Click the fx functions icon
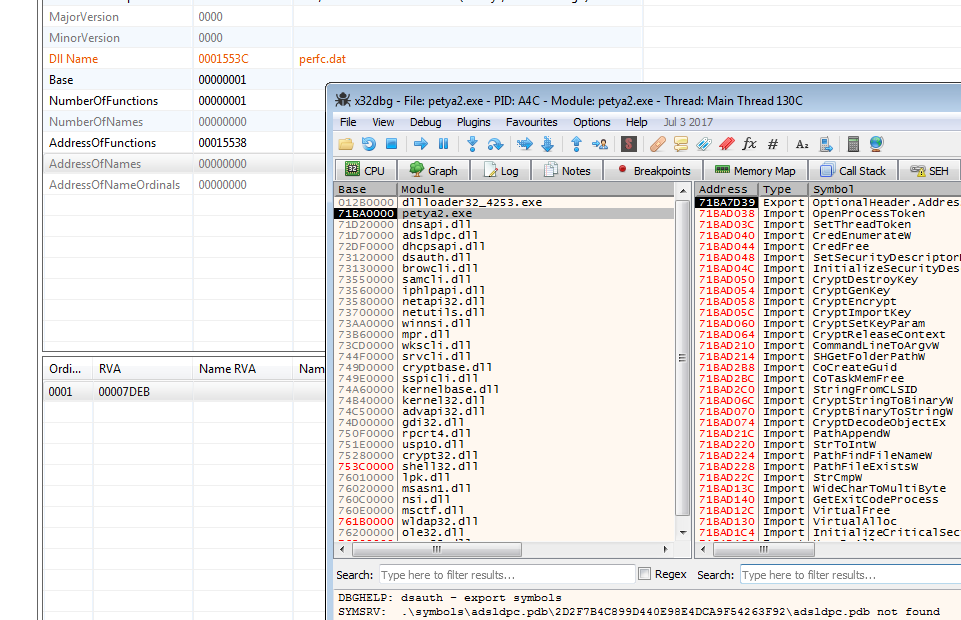 pos(749,144)
